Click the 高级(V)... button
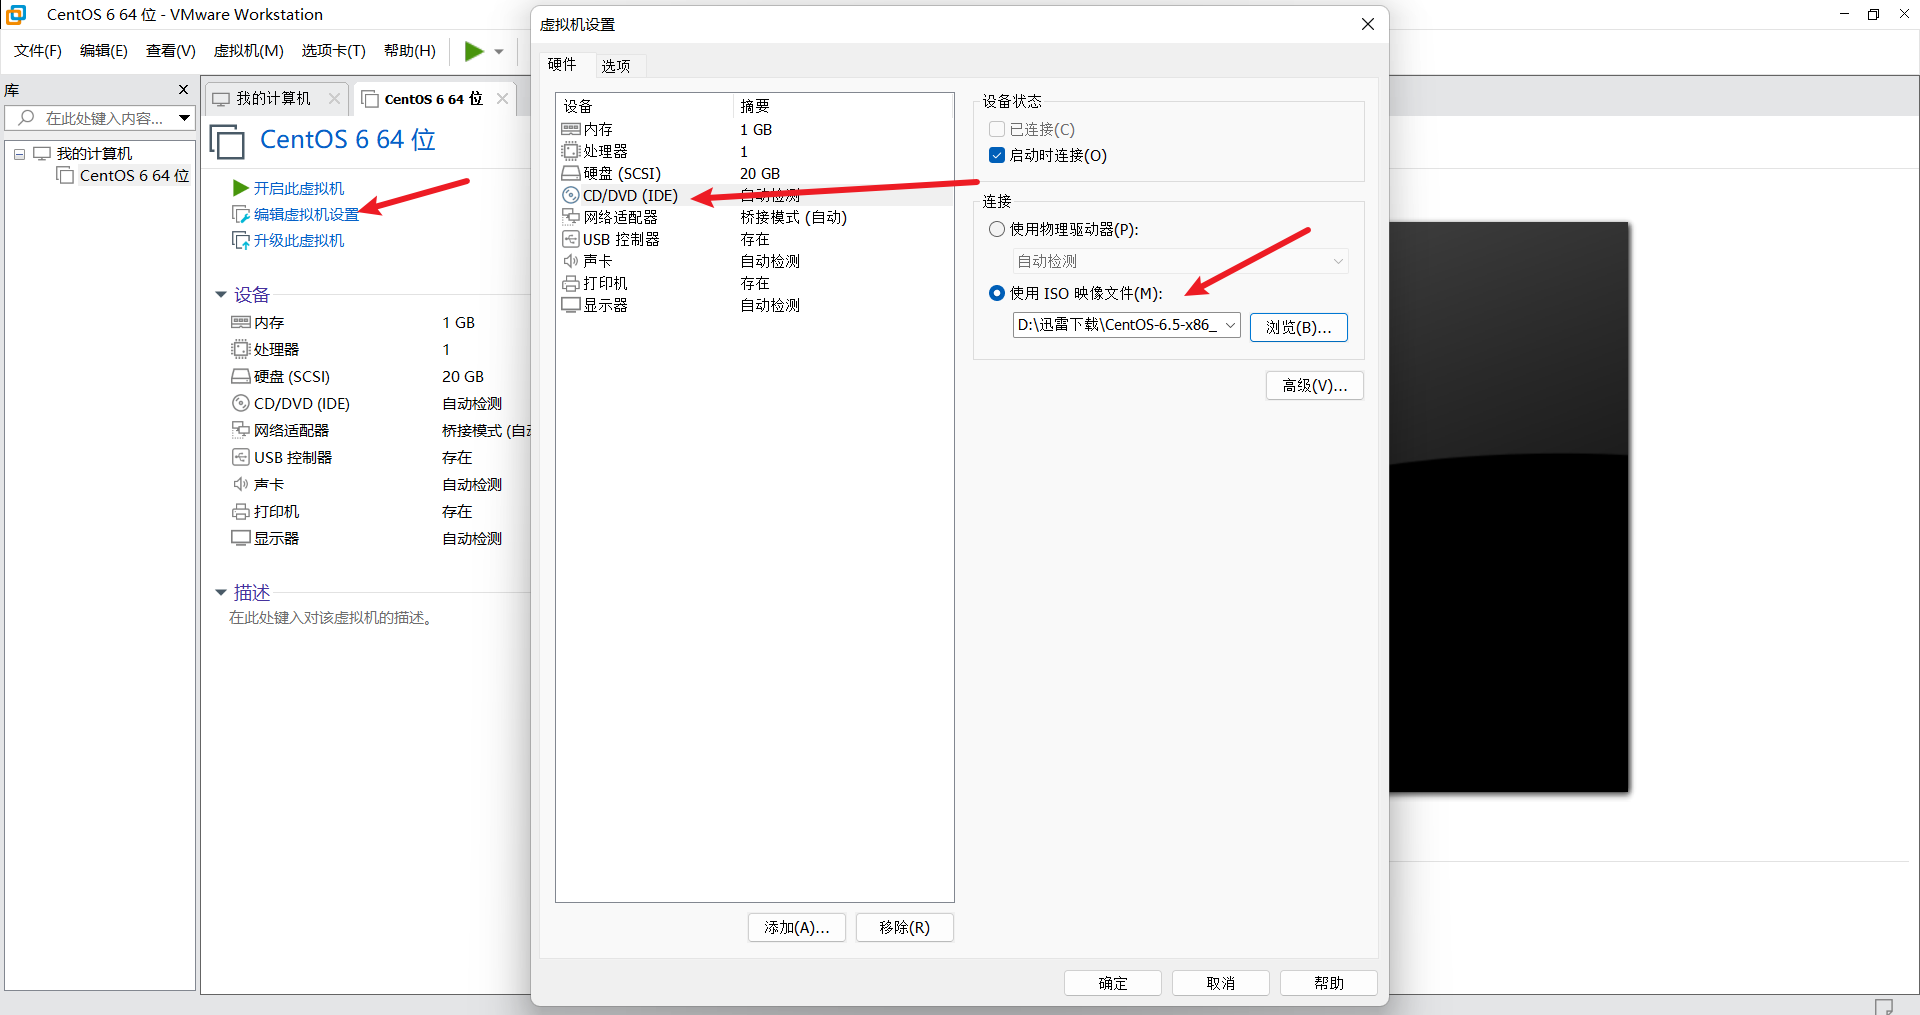The width and height of the screenshot is (1920, 1015). pyautogui.click(x=1314, y=385)
